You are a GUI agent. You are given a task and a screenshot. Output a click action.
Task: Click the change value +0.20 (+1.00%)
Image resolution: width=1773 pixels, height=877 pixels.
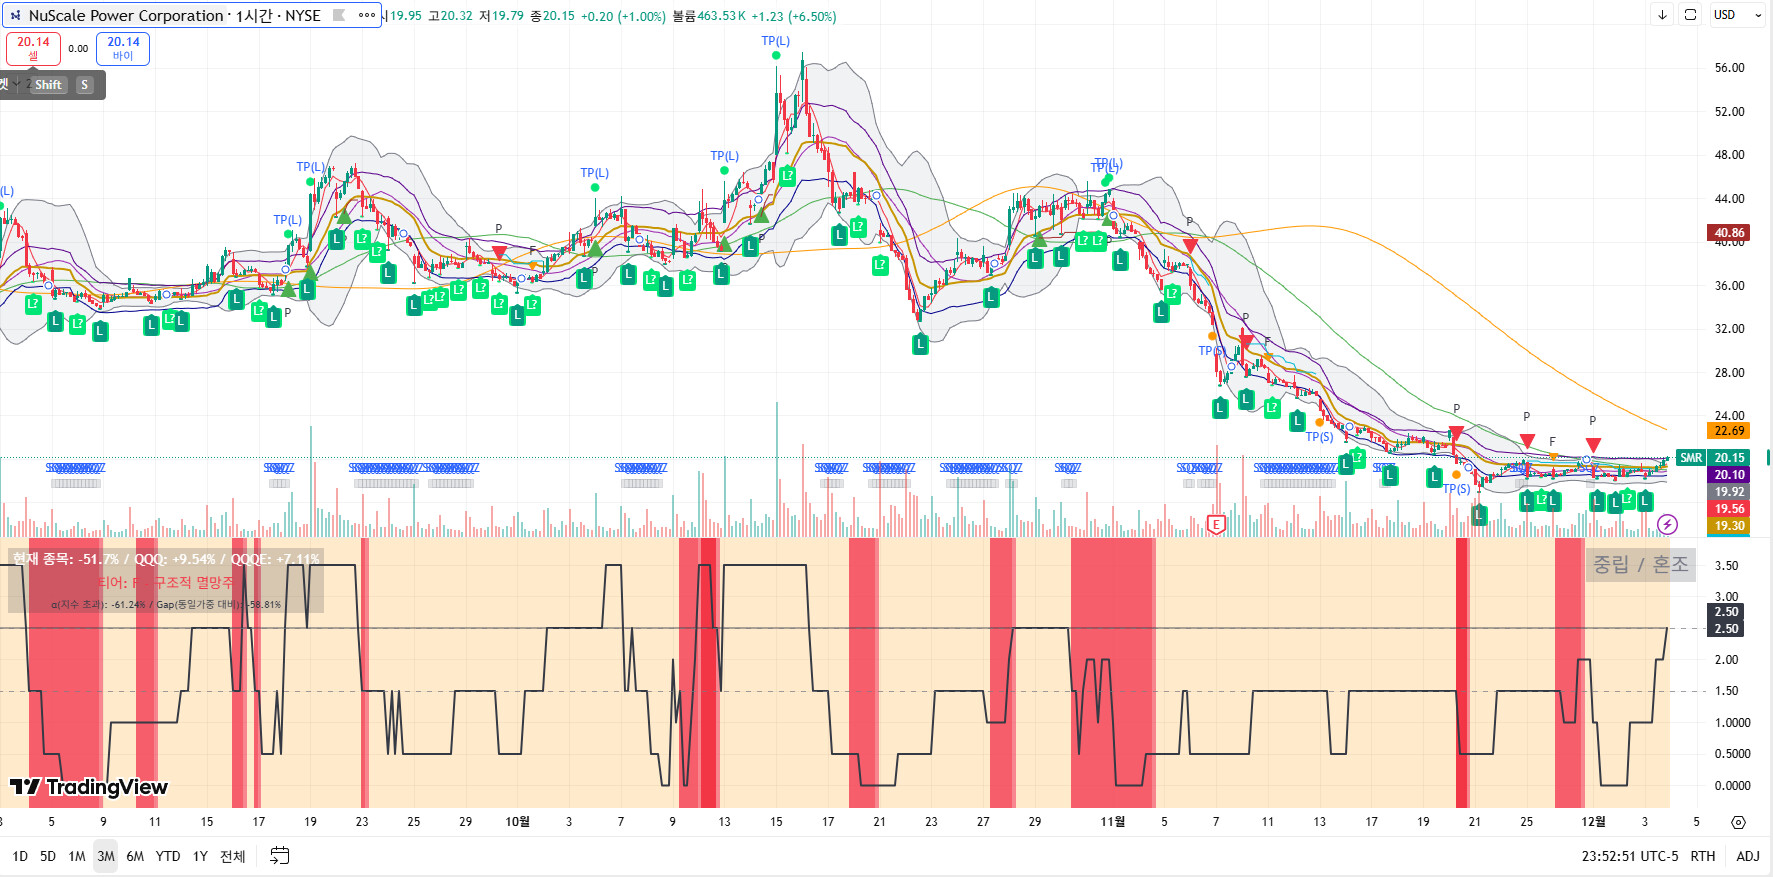pos(623,16)
